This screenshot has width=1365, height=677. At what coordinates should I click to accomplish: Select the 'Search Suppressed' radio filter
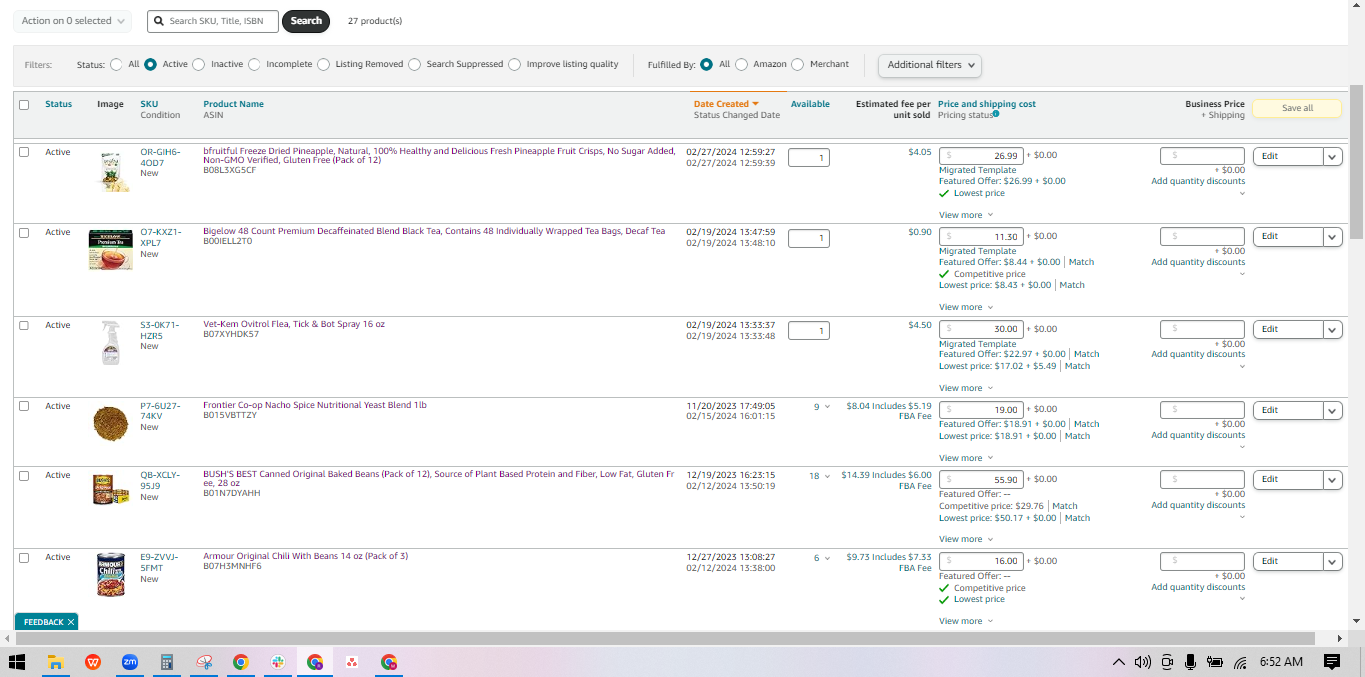(414, 64)
